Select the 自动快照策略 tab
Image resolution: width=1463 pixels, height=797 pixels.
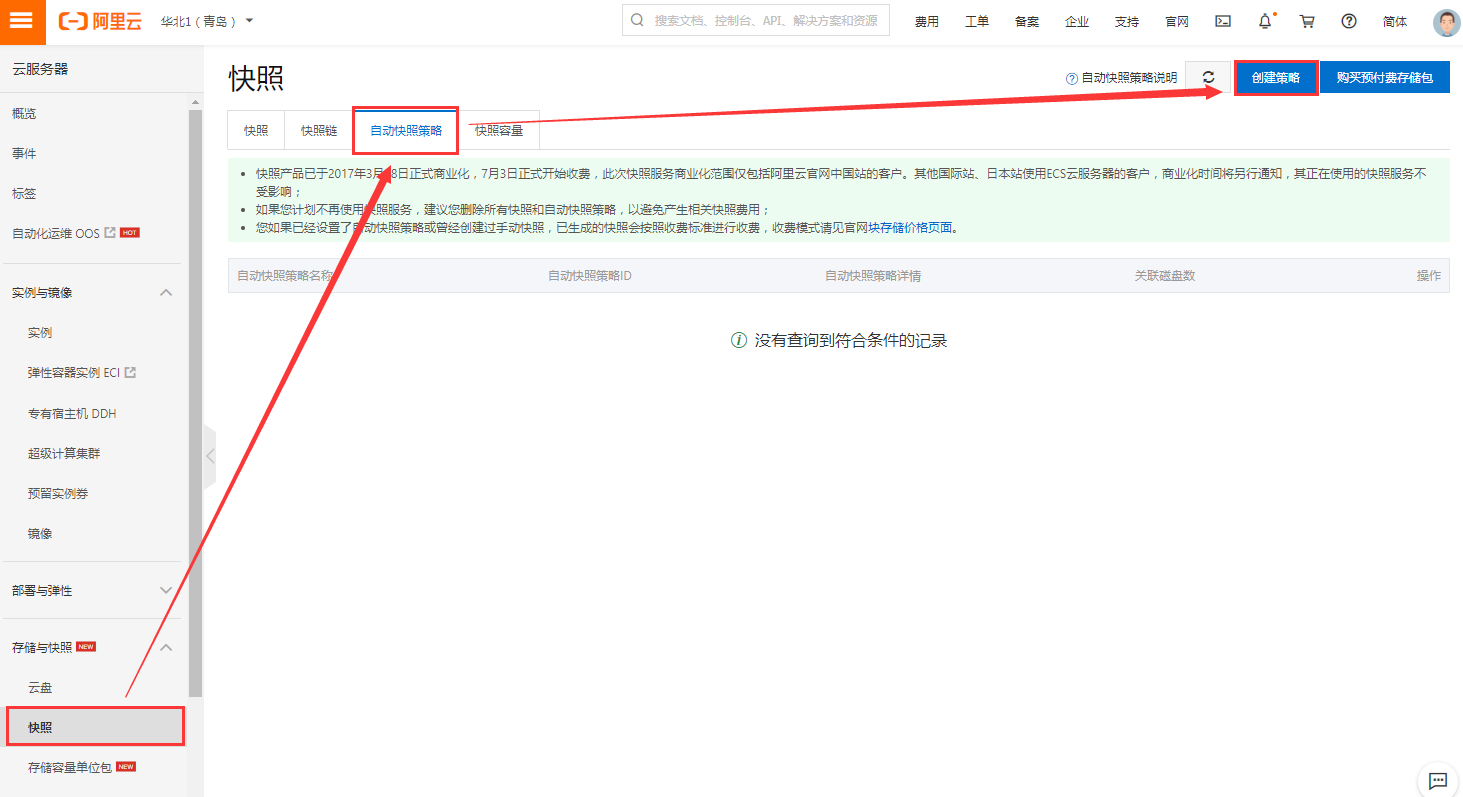pyautogui.click(x=406, y=130)
